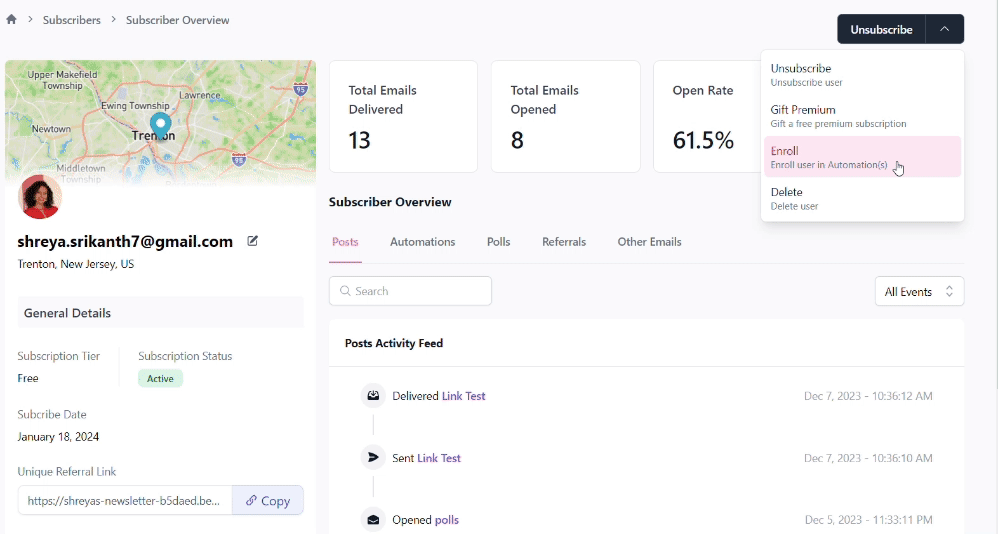The height and width of the screenshot is (534, 998).
Task: Click Subscriber Overview breadcrumb
Action: click(x=178, y=20)
